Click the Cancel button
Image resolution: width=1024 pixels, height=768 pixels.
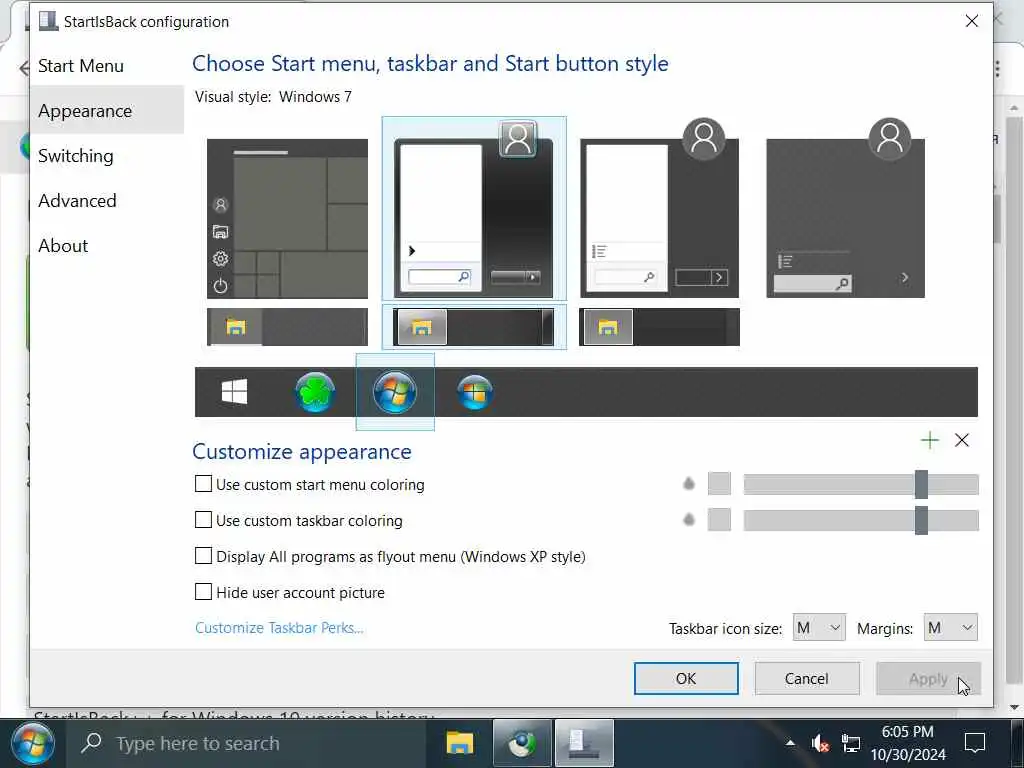coord(807,679)
